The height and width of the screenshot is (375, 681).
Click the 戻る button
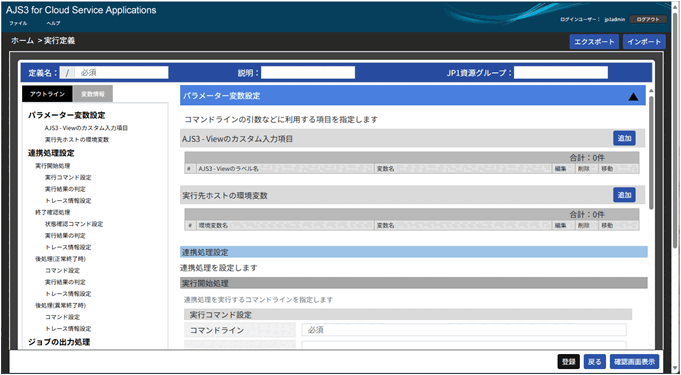[595, 362]
